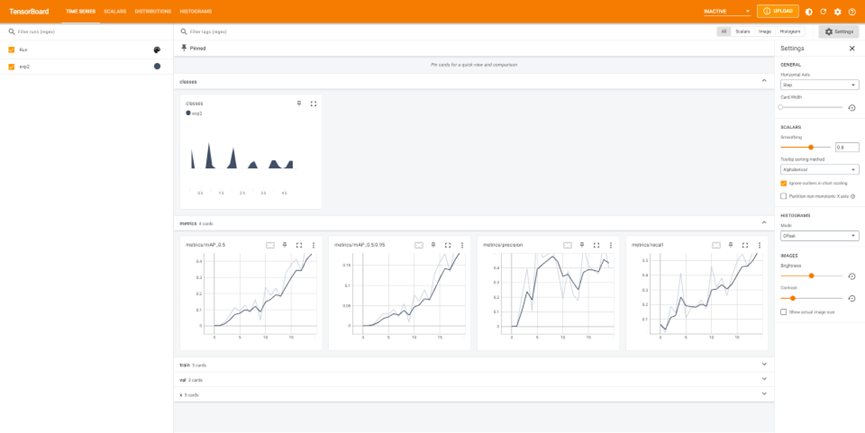
Task: Toggle the Settings pane button
Action: (x=839, y=32)
